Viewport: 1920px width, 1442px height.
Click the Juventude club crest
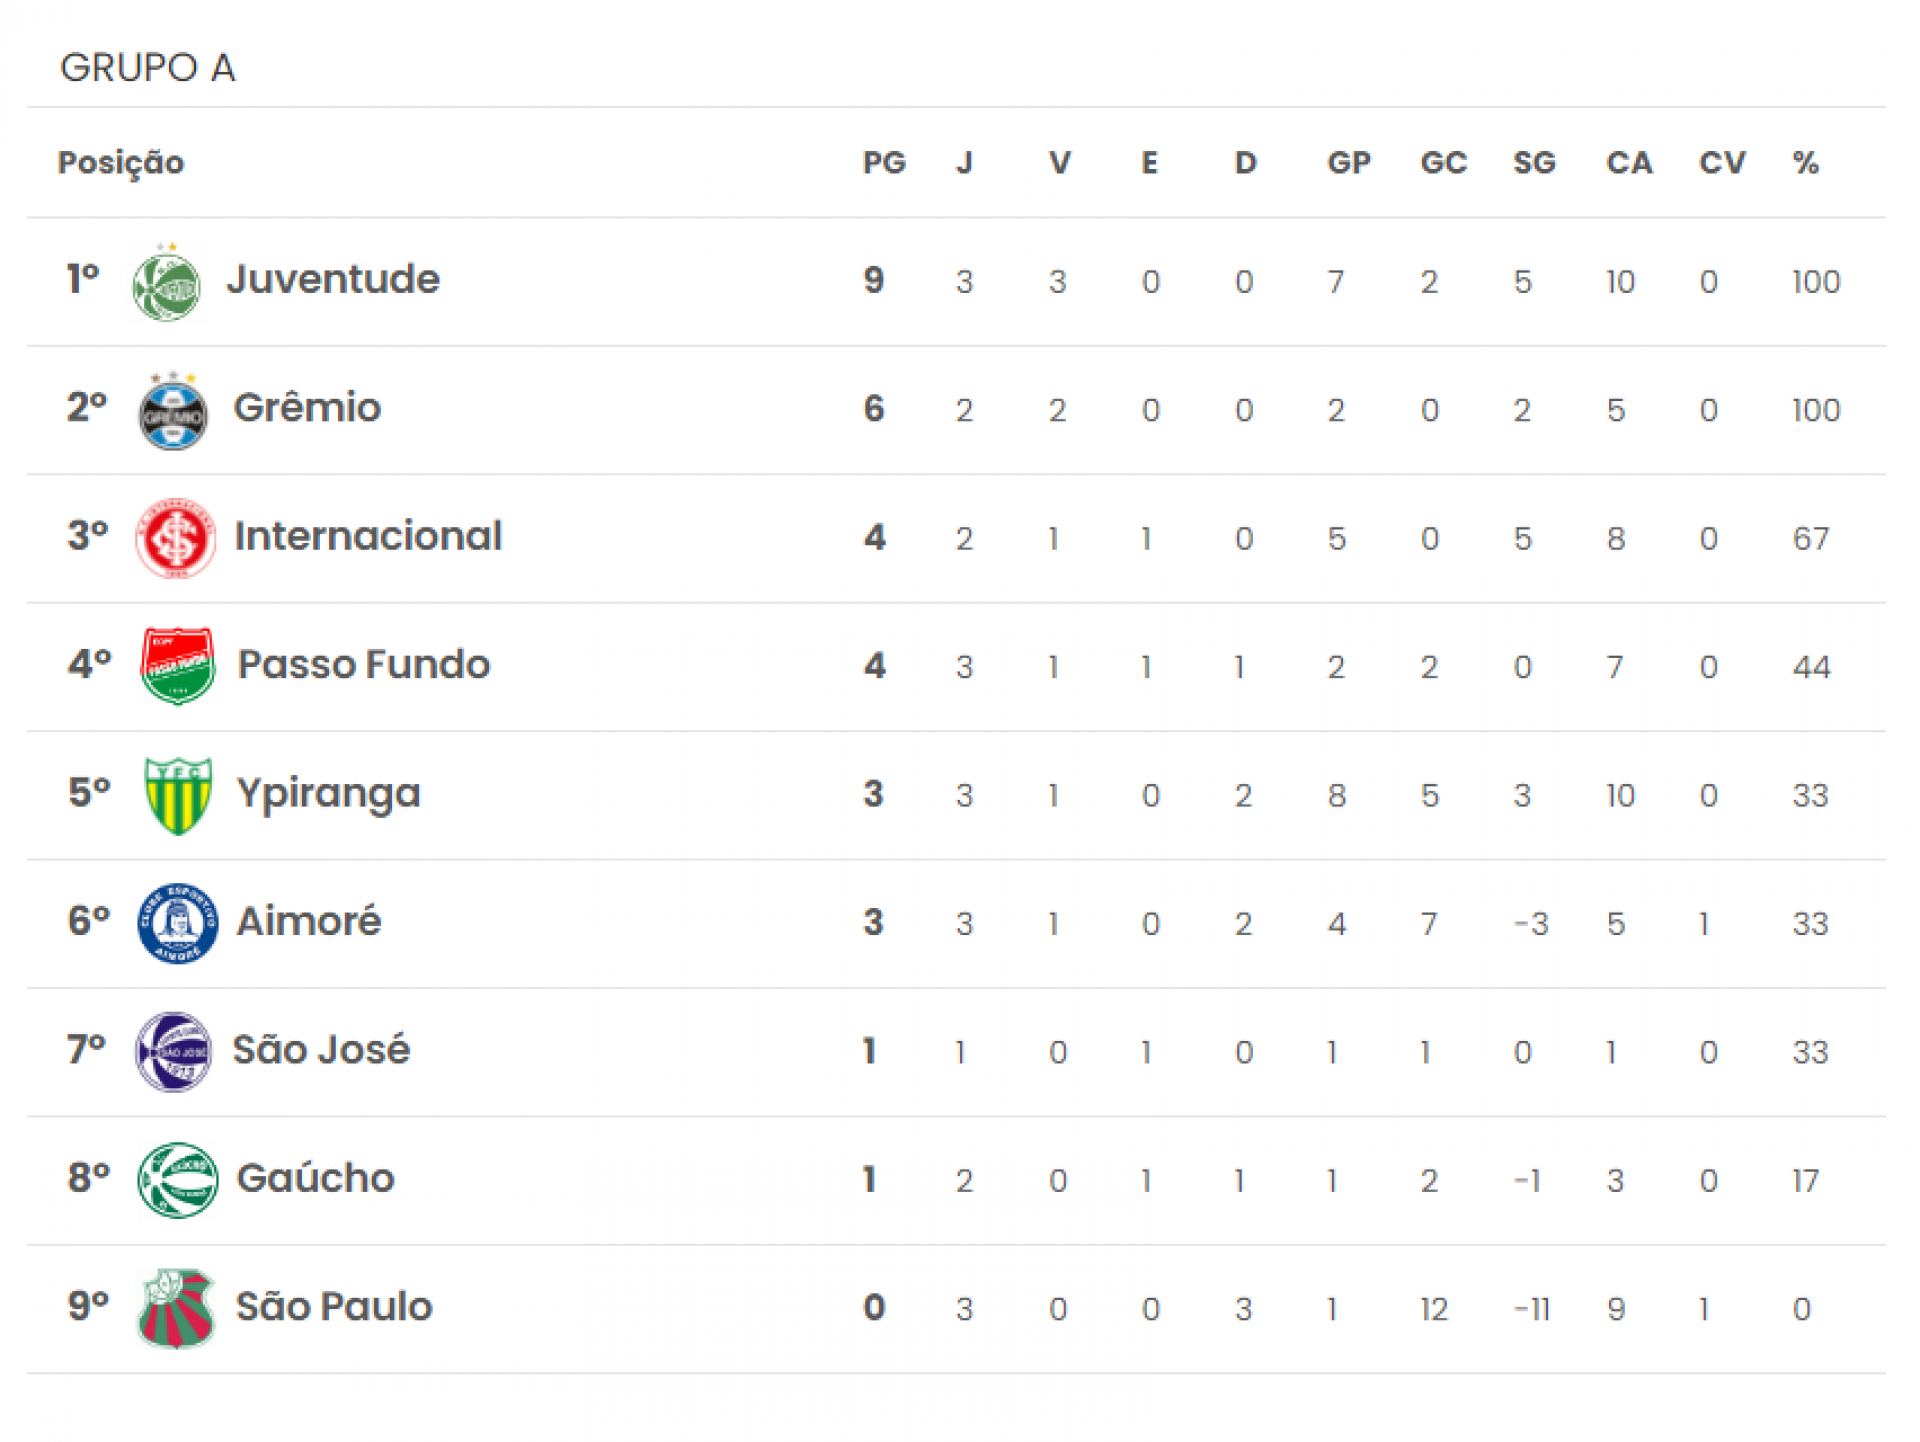coord(167,282)
